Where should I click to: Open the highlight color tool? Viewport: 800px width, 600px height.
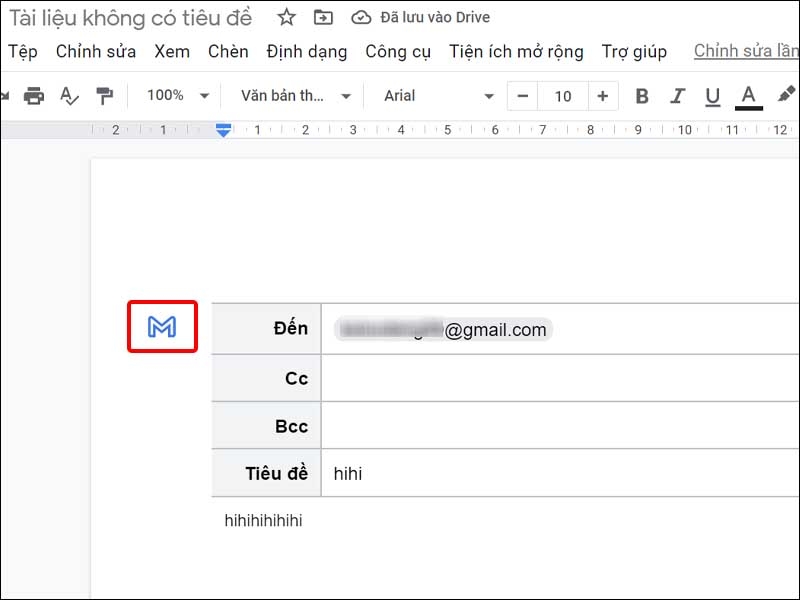pyautogui.click(x=786, y=96)
